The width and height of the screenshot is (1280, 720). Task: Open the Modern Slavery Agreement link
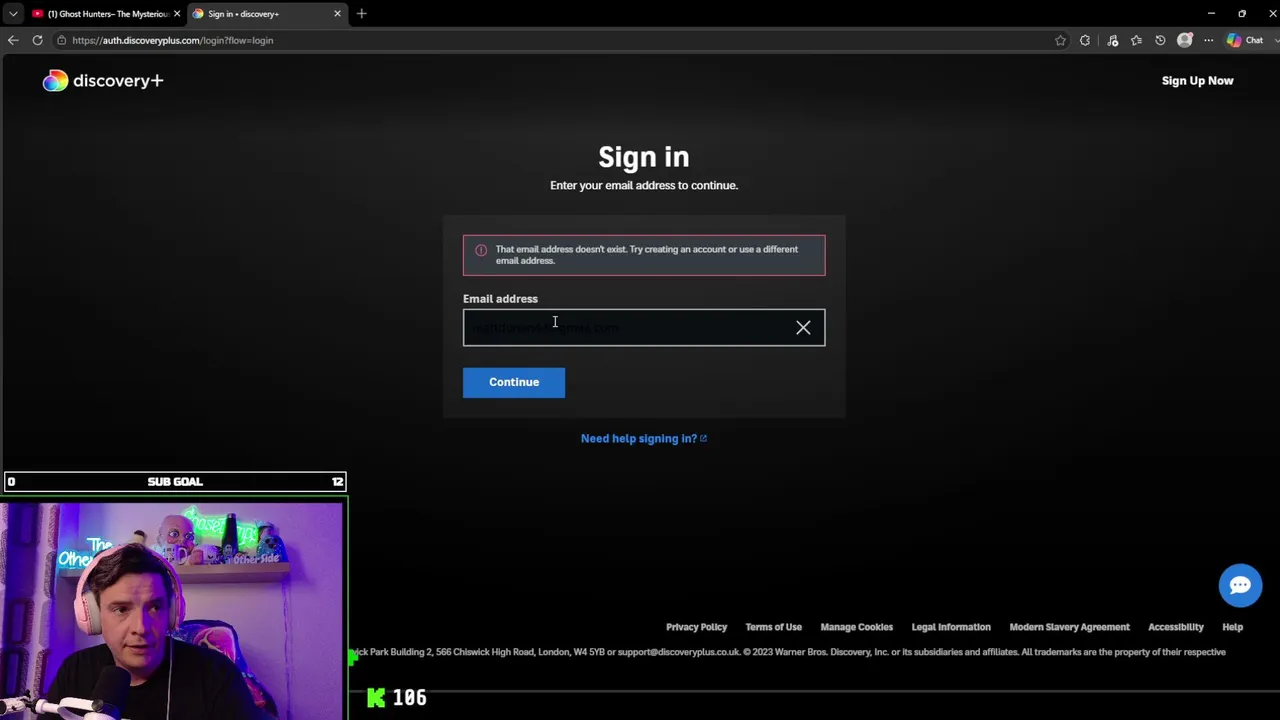tap(1069, 627)
